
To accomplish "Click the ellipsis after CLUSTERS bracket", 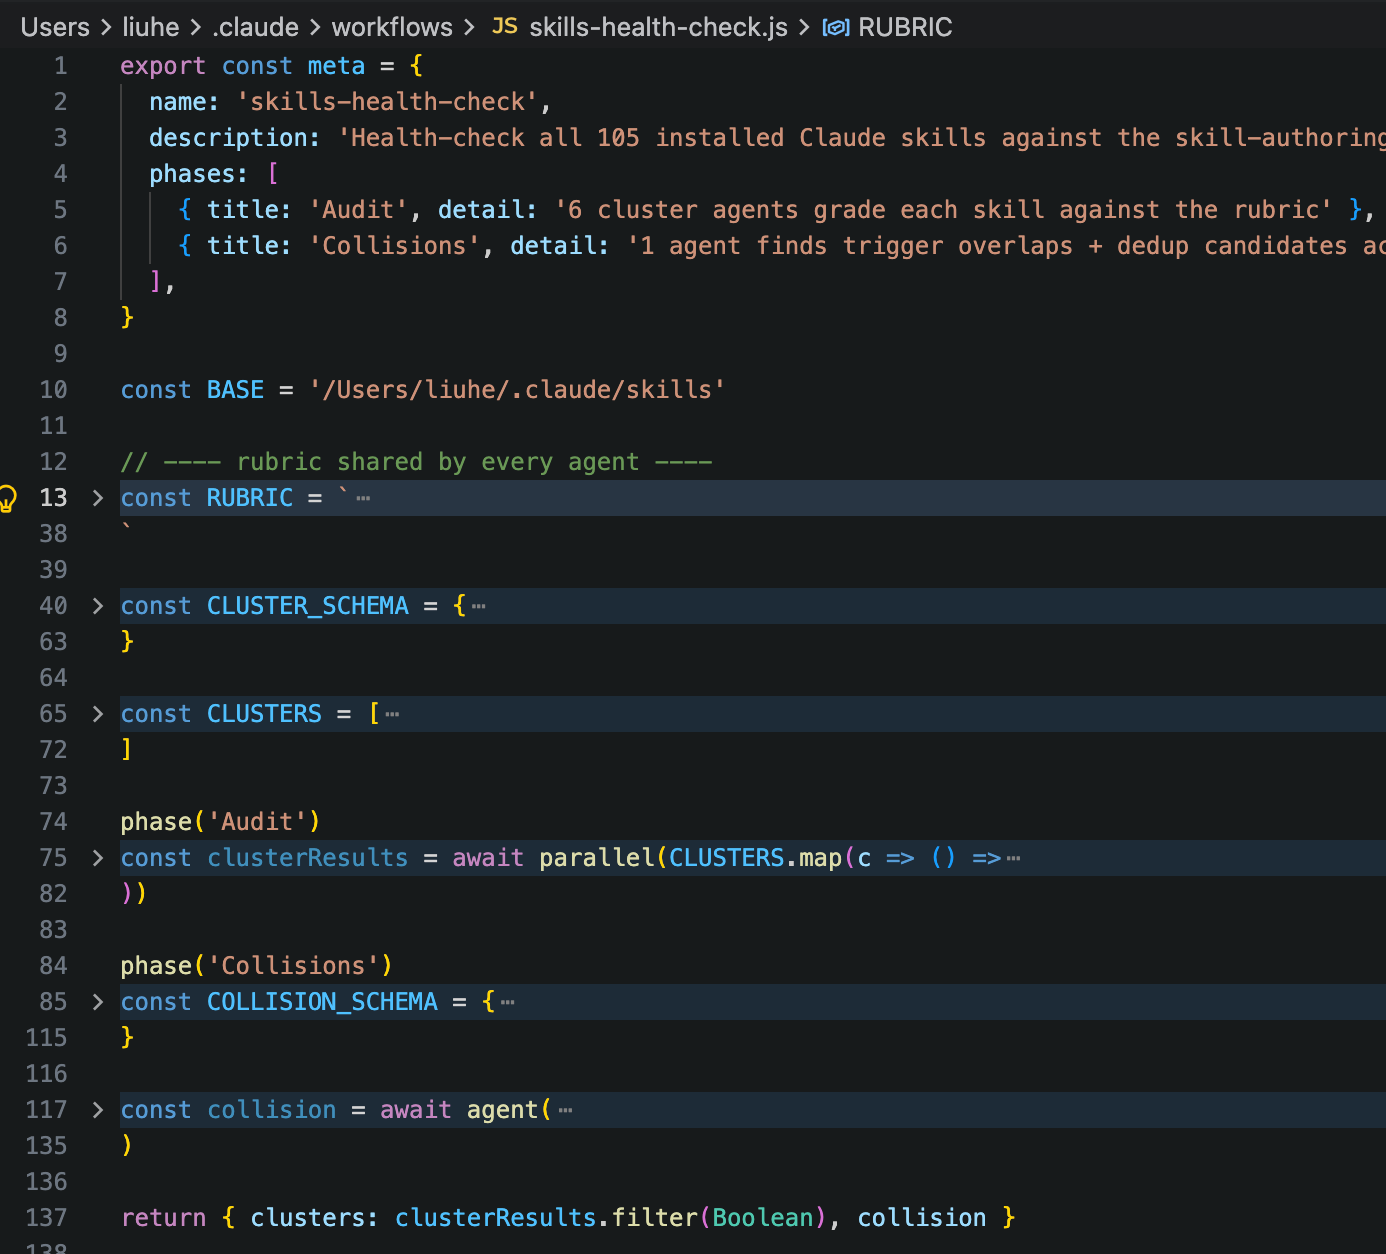I will [392, 714].
